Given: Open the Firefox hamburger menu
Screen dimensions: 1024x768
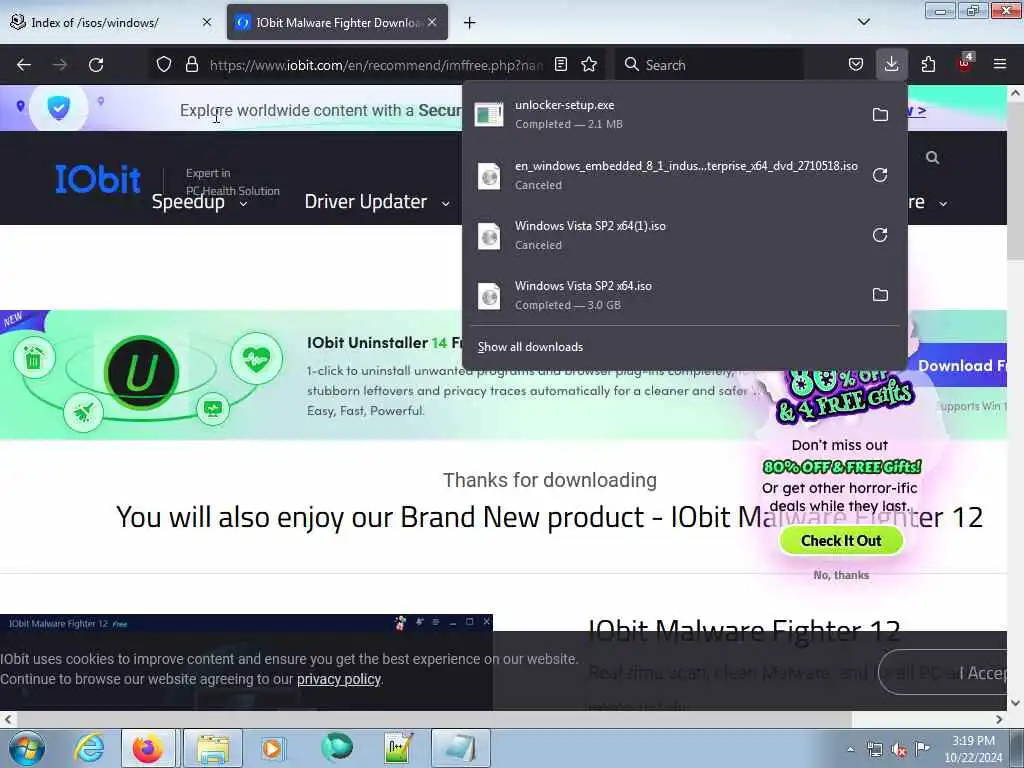Looking at the screenshot, I should 999,65.
